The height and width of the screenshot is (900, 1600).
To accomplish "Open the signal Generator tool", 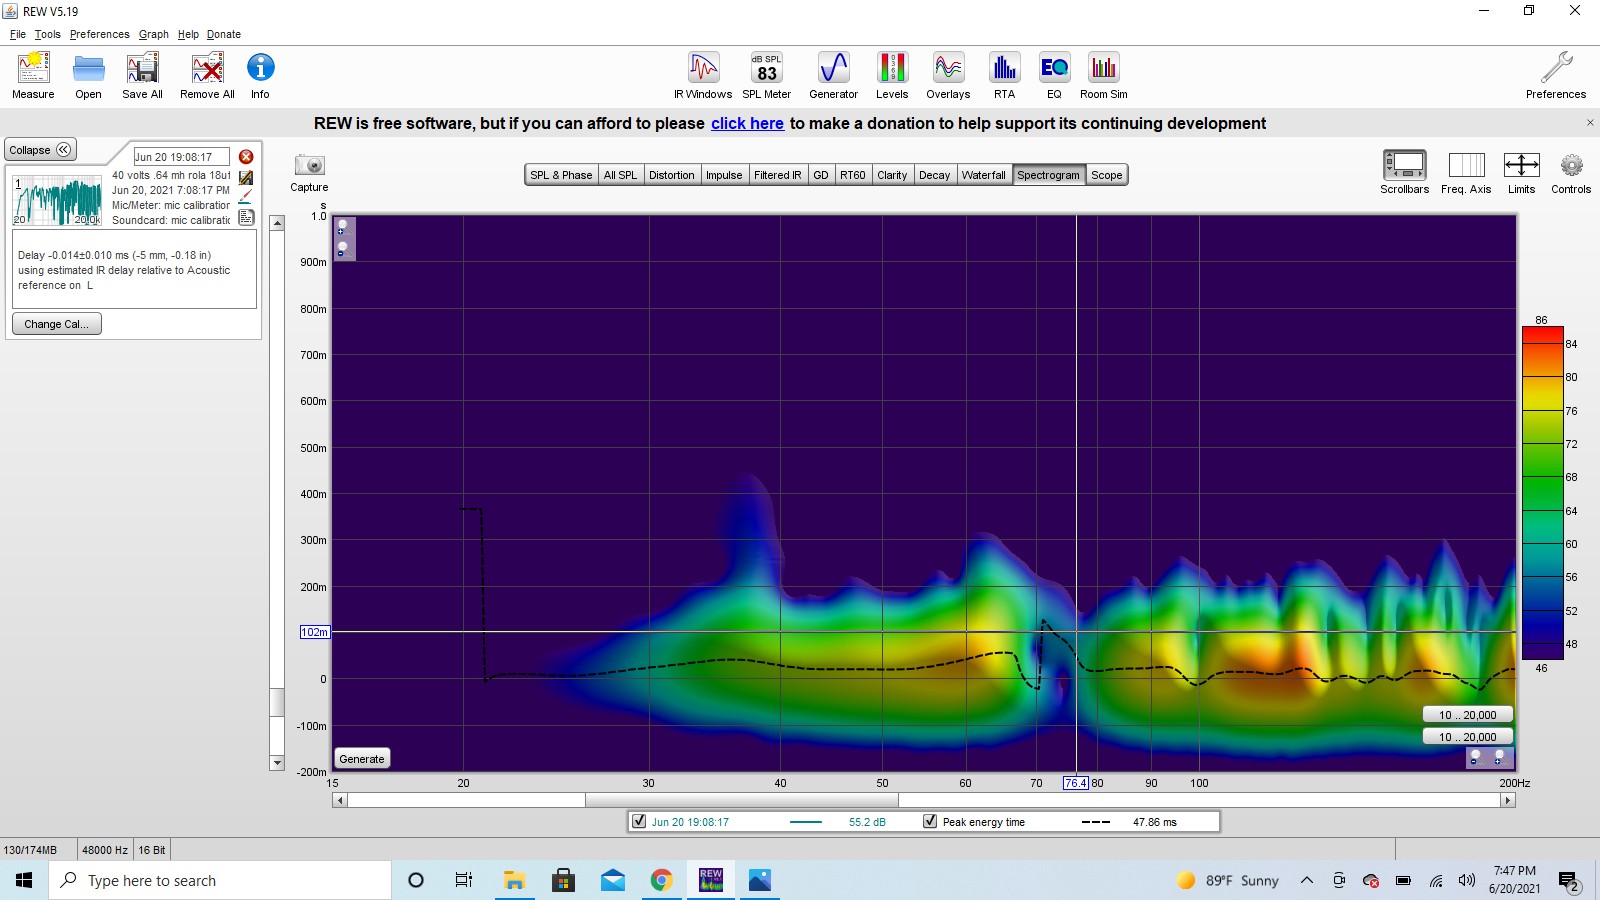I will click(x=834, y=68).
